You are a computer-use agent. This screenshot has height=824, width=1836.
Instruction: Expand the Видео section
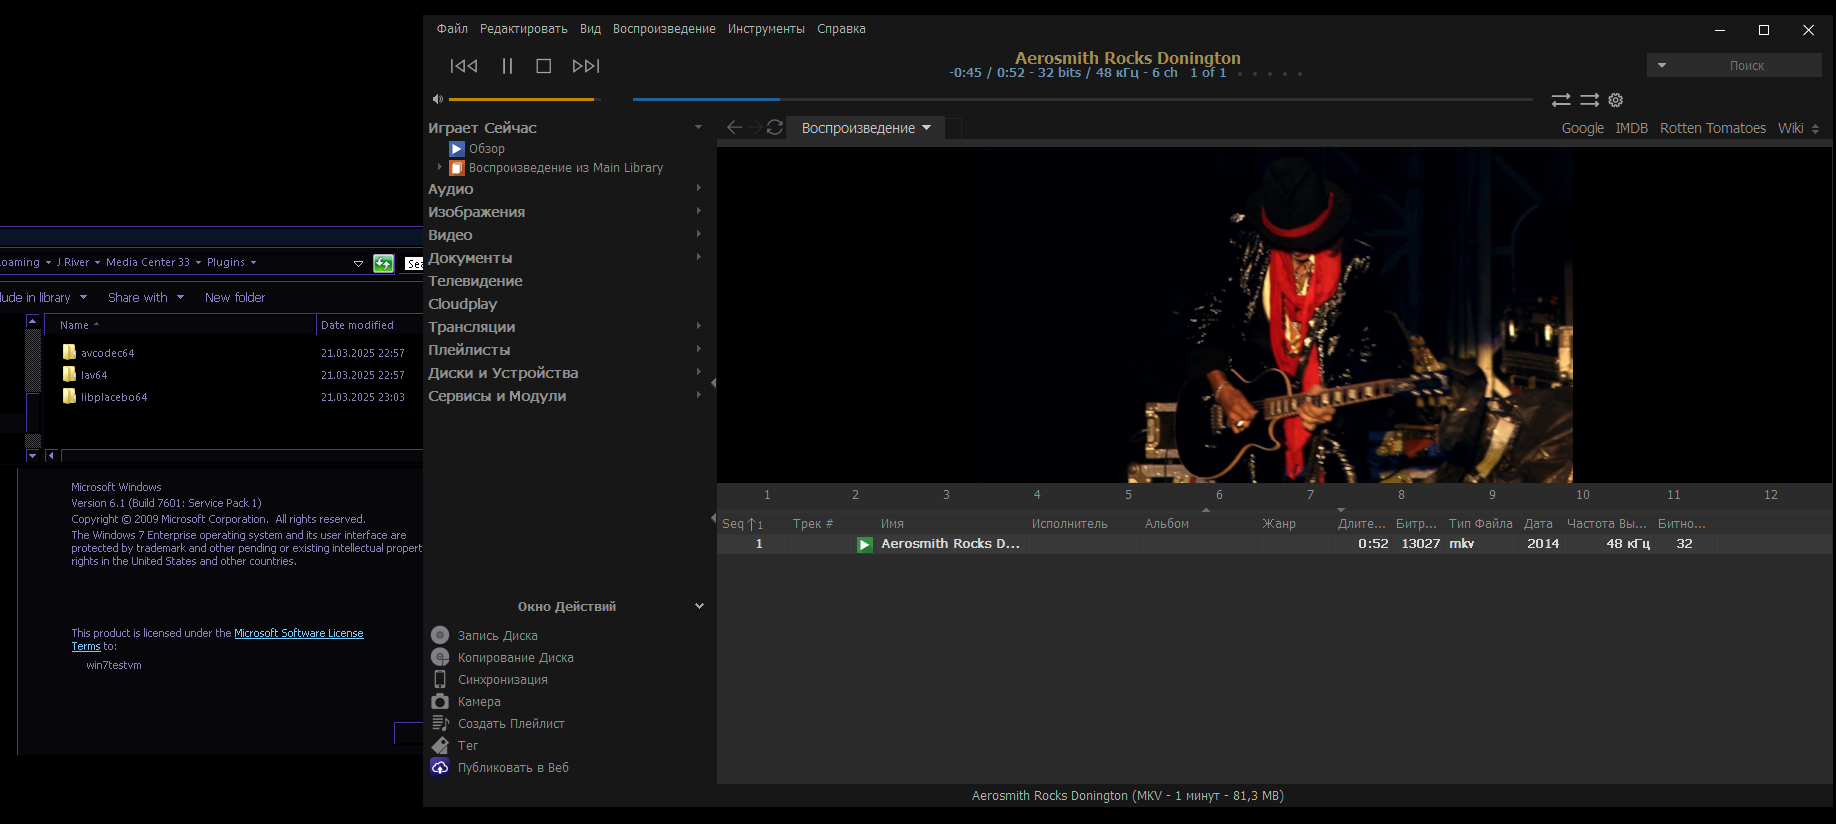[698, 234]
